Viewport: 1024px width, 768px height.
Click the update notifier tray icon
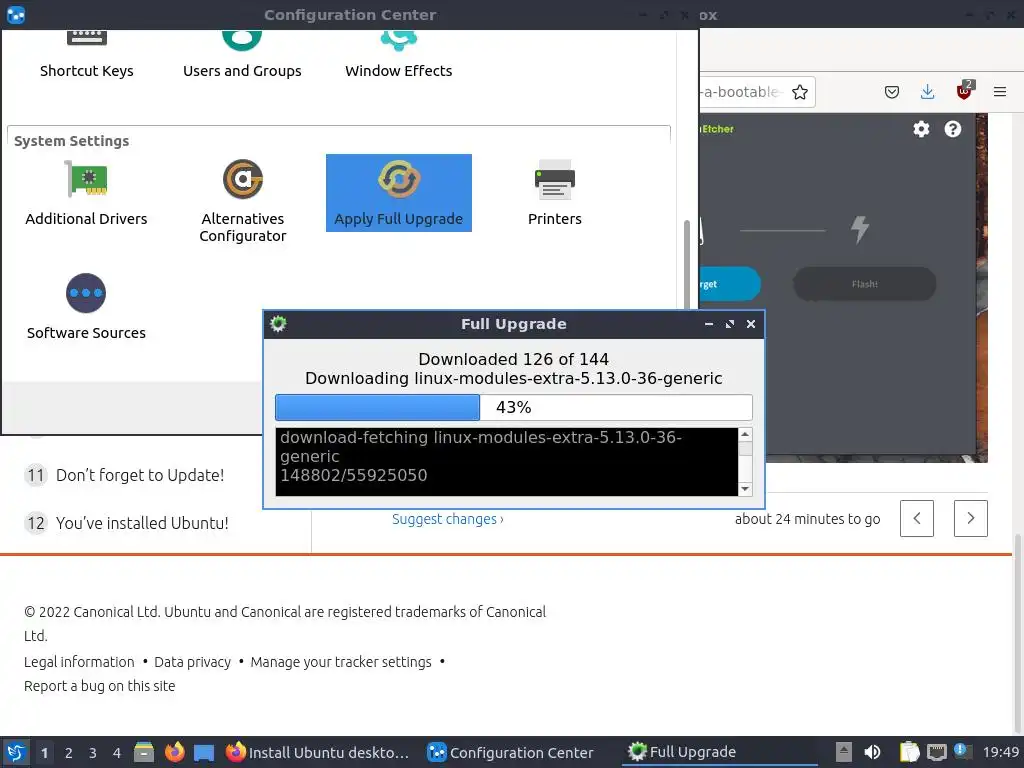pos(963,751)
